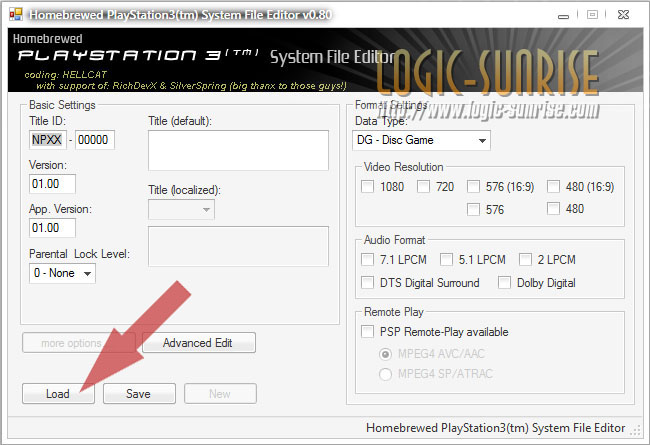650x445 pixels.
Task: Click the App. Version input field
Action: [52, 228]
